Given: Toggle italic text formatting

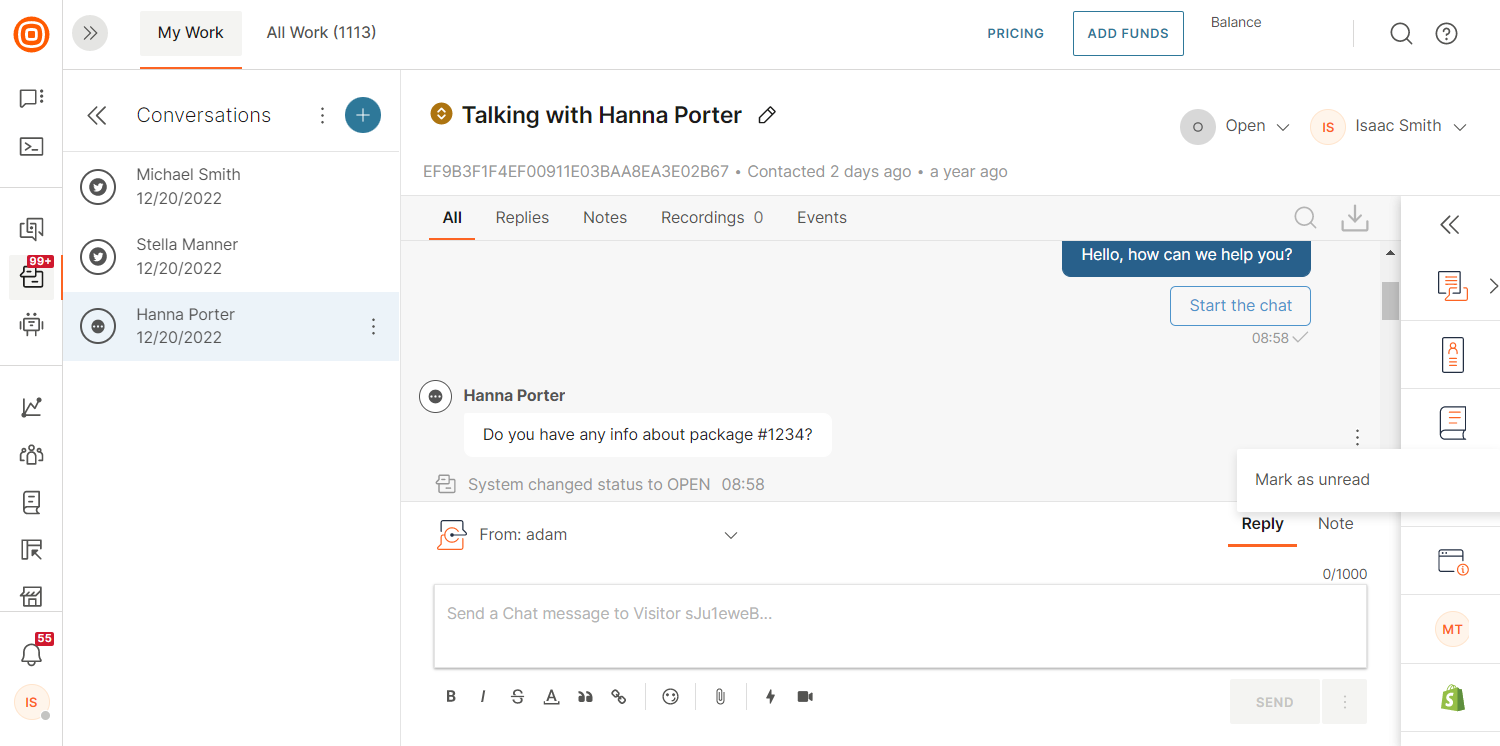Looking at the screenshot, I should pyautogui.click(x=483, y=697).
